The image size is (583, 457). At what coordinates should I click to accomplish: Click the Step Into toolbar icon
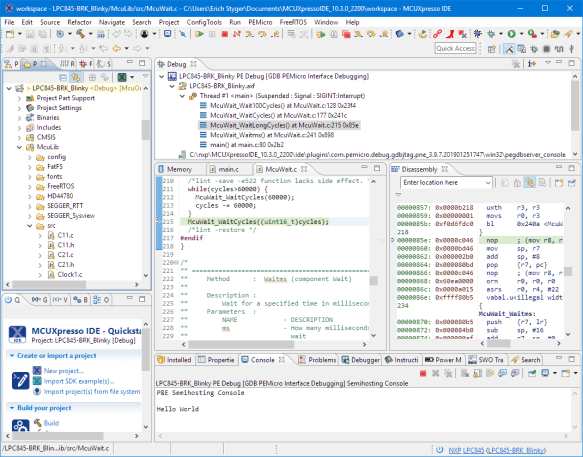coord(249,34)
